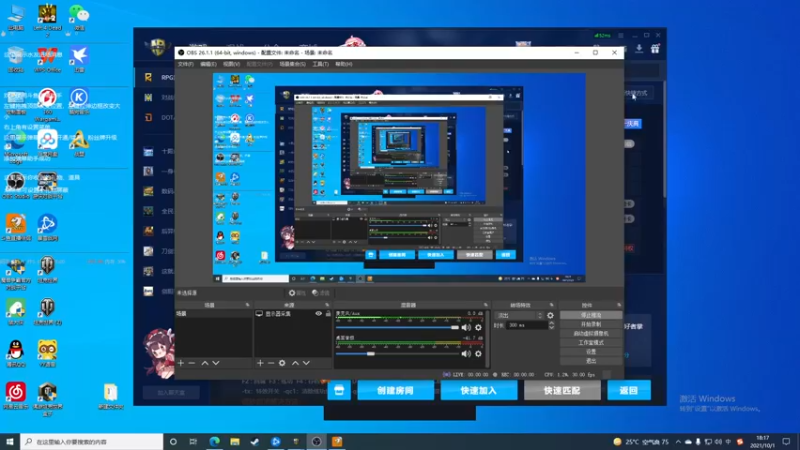Open the 淡出 scene transition dropdown

[518, 315]
